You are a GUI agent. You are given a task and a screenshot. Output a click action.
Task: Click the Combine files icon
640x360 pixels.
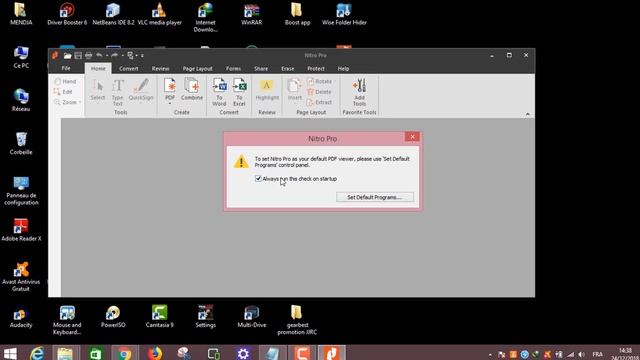(192, 90)
